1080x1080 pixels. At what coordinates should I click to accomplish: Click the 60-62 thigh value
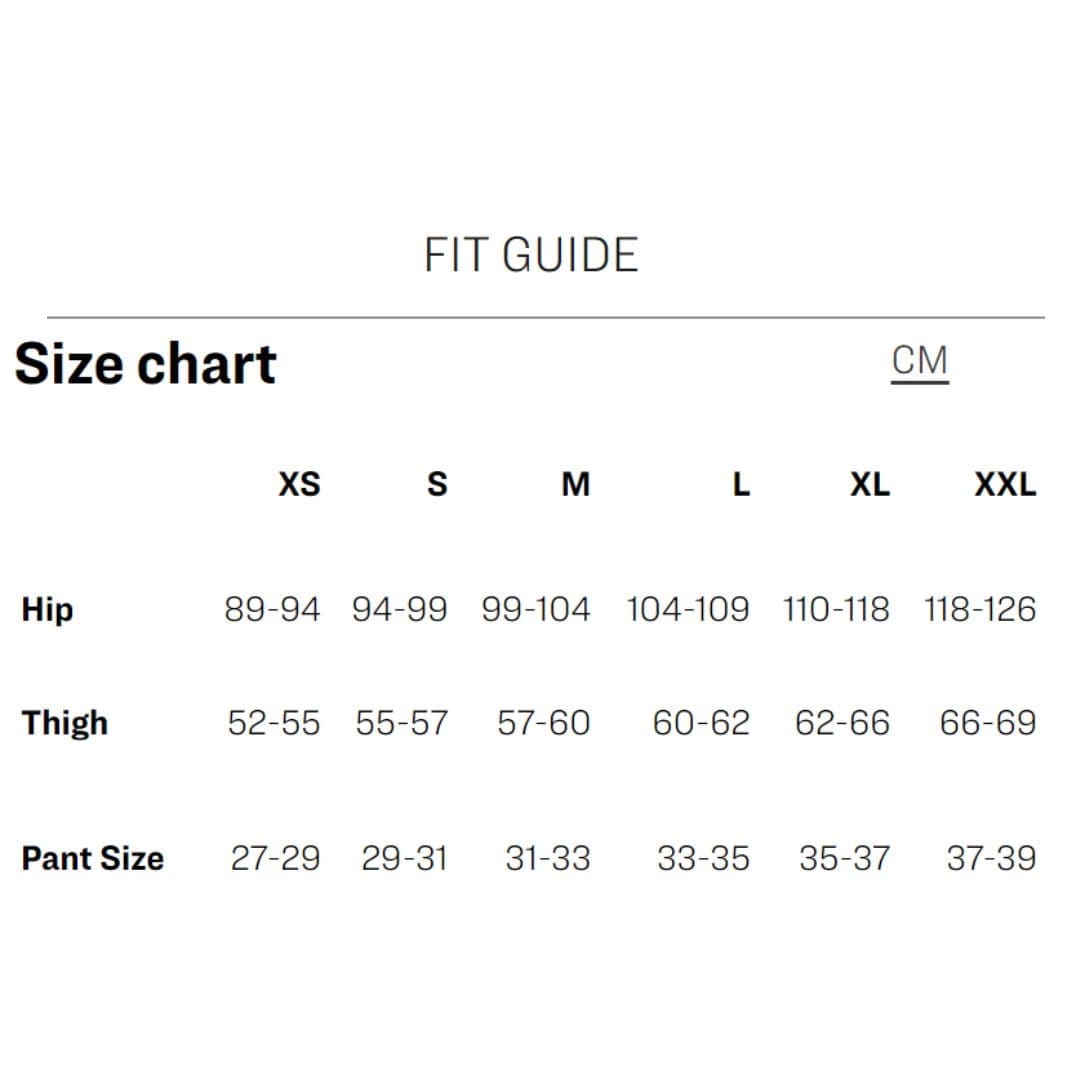701,722
